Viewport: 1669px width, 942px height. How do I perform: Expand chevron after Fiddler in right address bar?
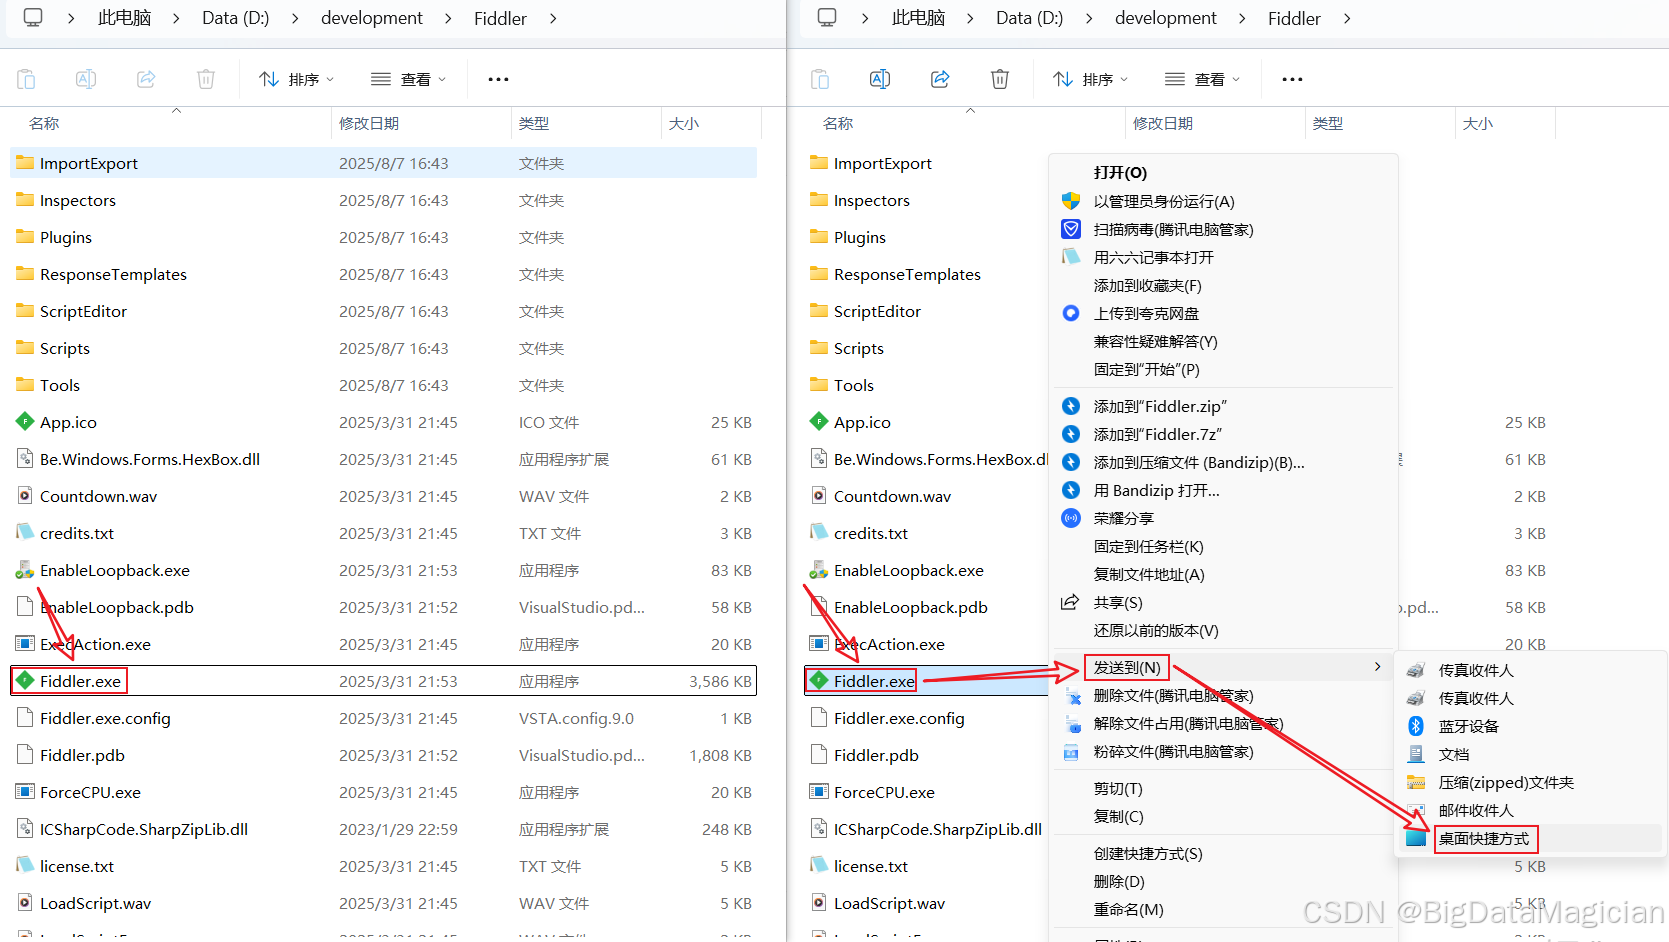(1347, 18)
